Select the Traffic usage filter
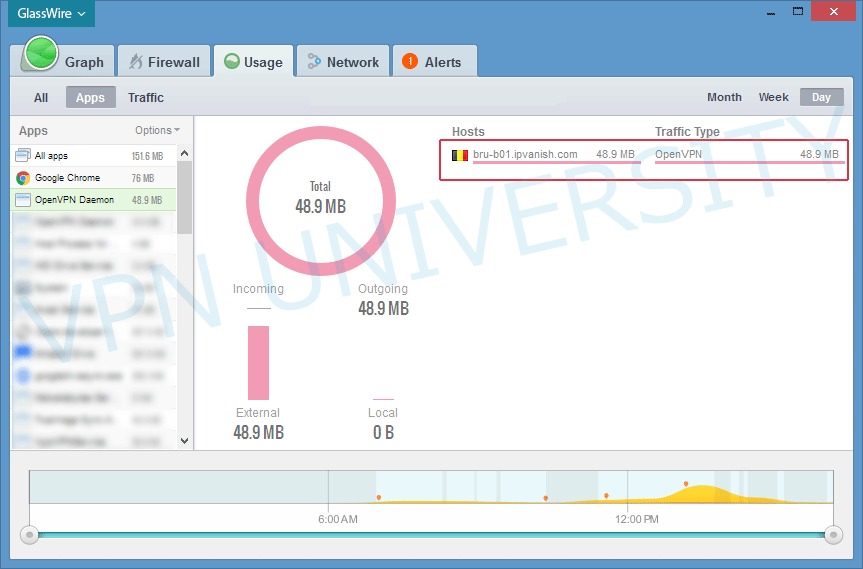 [x=146, y=97]
